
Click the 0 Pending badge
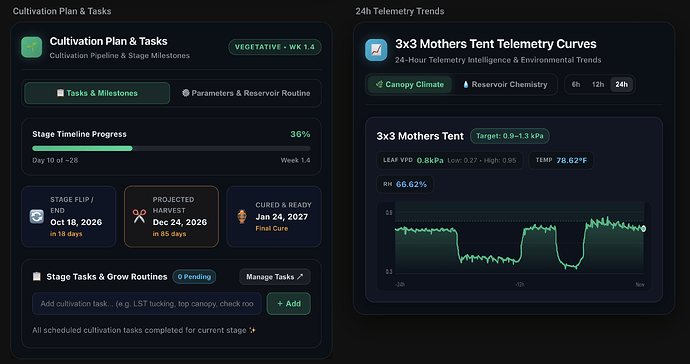pyautogui.click(x=194, y=277)
